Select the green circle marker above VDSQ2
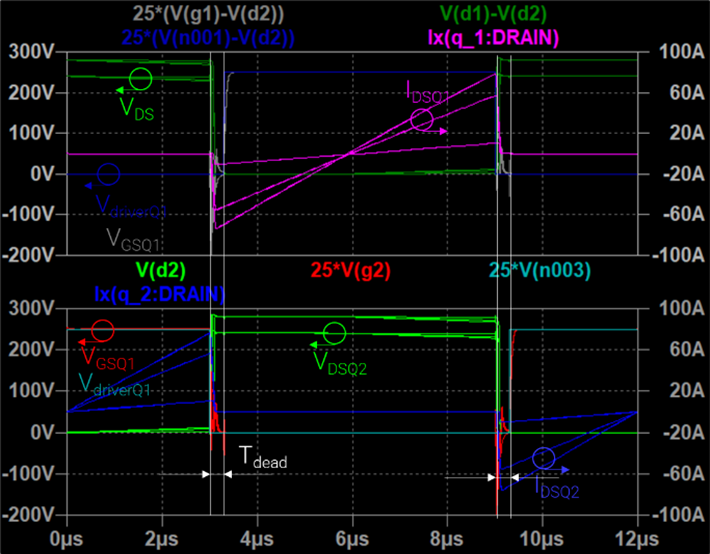This screenshot has height=554, width=710. 334,333
